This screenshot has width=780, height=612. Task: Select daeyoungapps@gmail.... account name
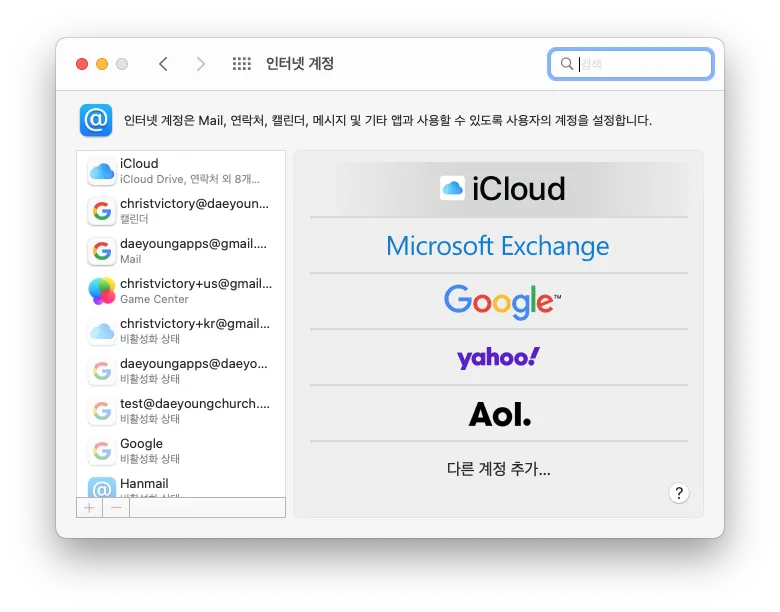coord(194,243)
